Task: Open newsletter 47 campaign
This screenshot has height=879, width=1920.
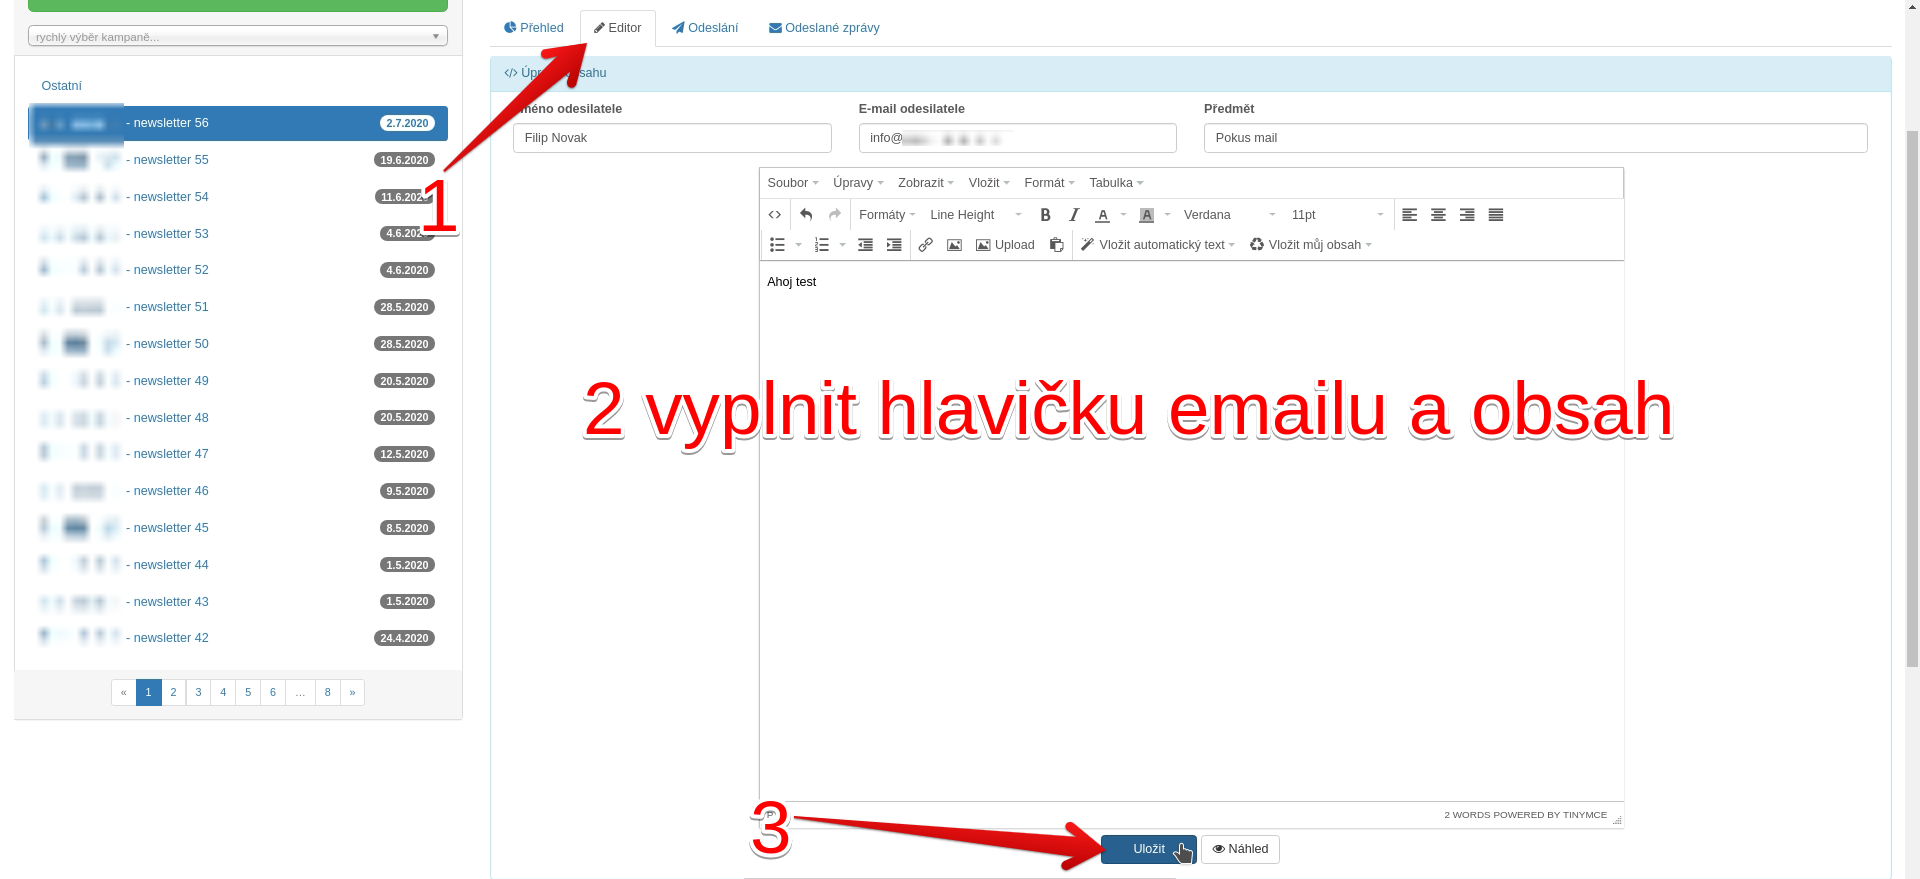Action: click(238, 454)
